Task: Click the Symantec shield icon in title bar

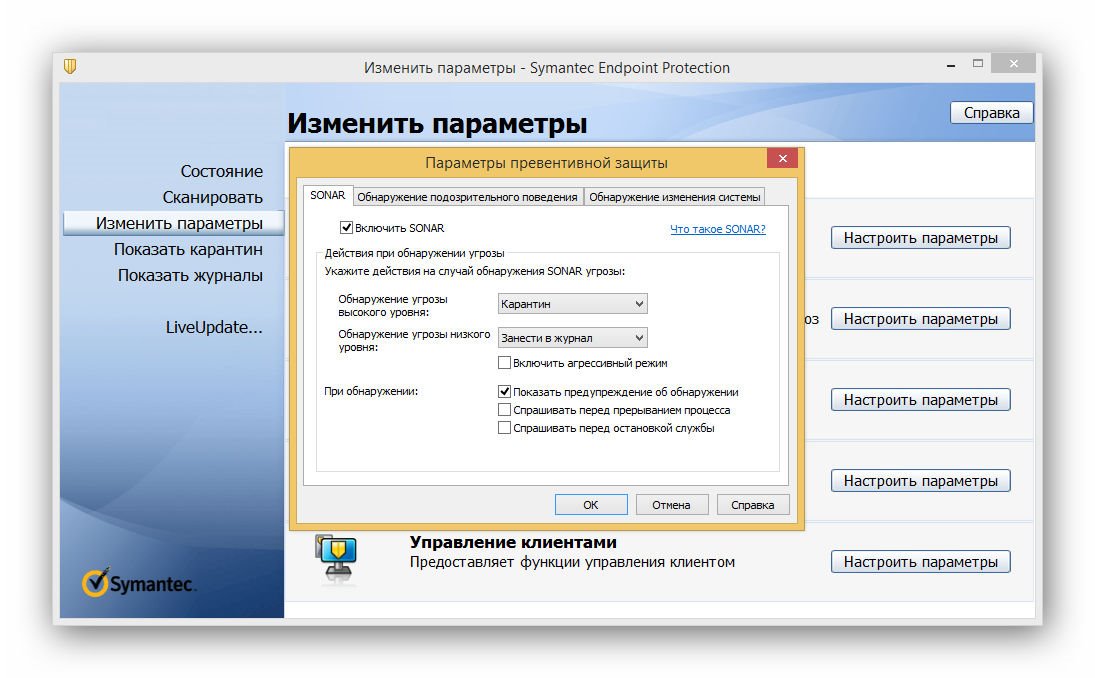Action: tap(70, 67)
